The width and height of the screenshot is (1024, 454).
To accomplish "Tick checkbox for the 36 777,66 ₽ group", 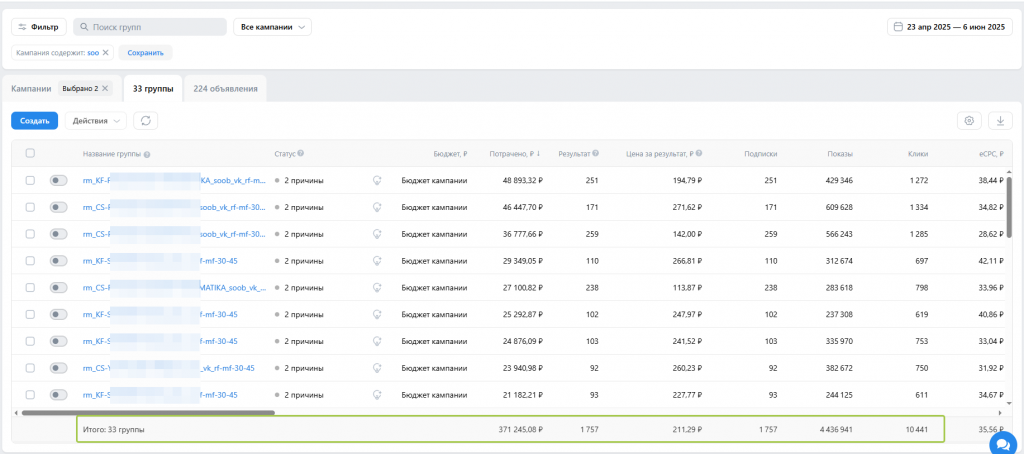I will tap(30, 234).
